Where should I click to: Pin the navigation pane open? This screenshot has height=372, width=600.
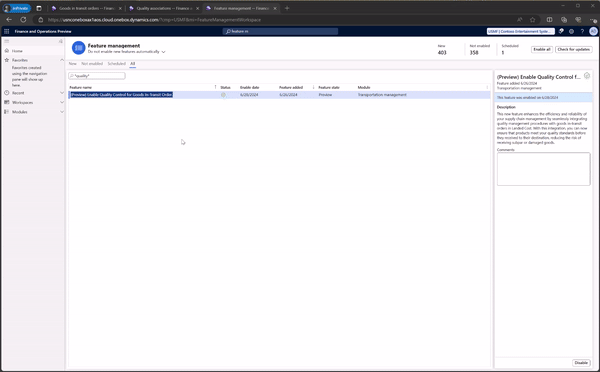(x=60, y=41)
